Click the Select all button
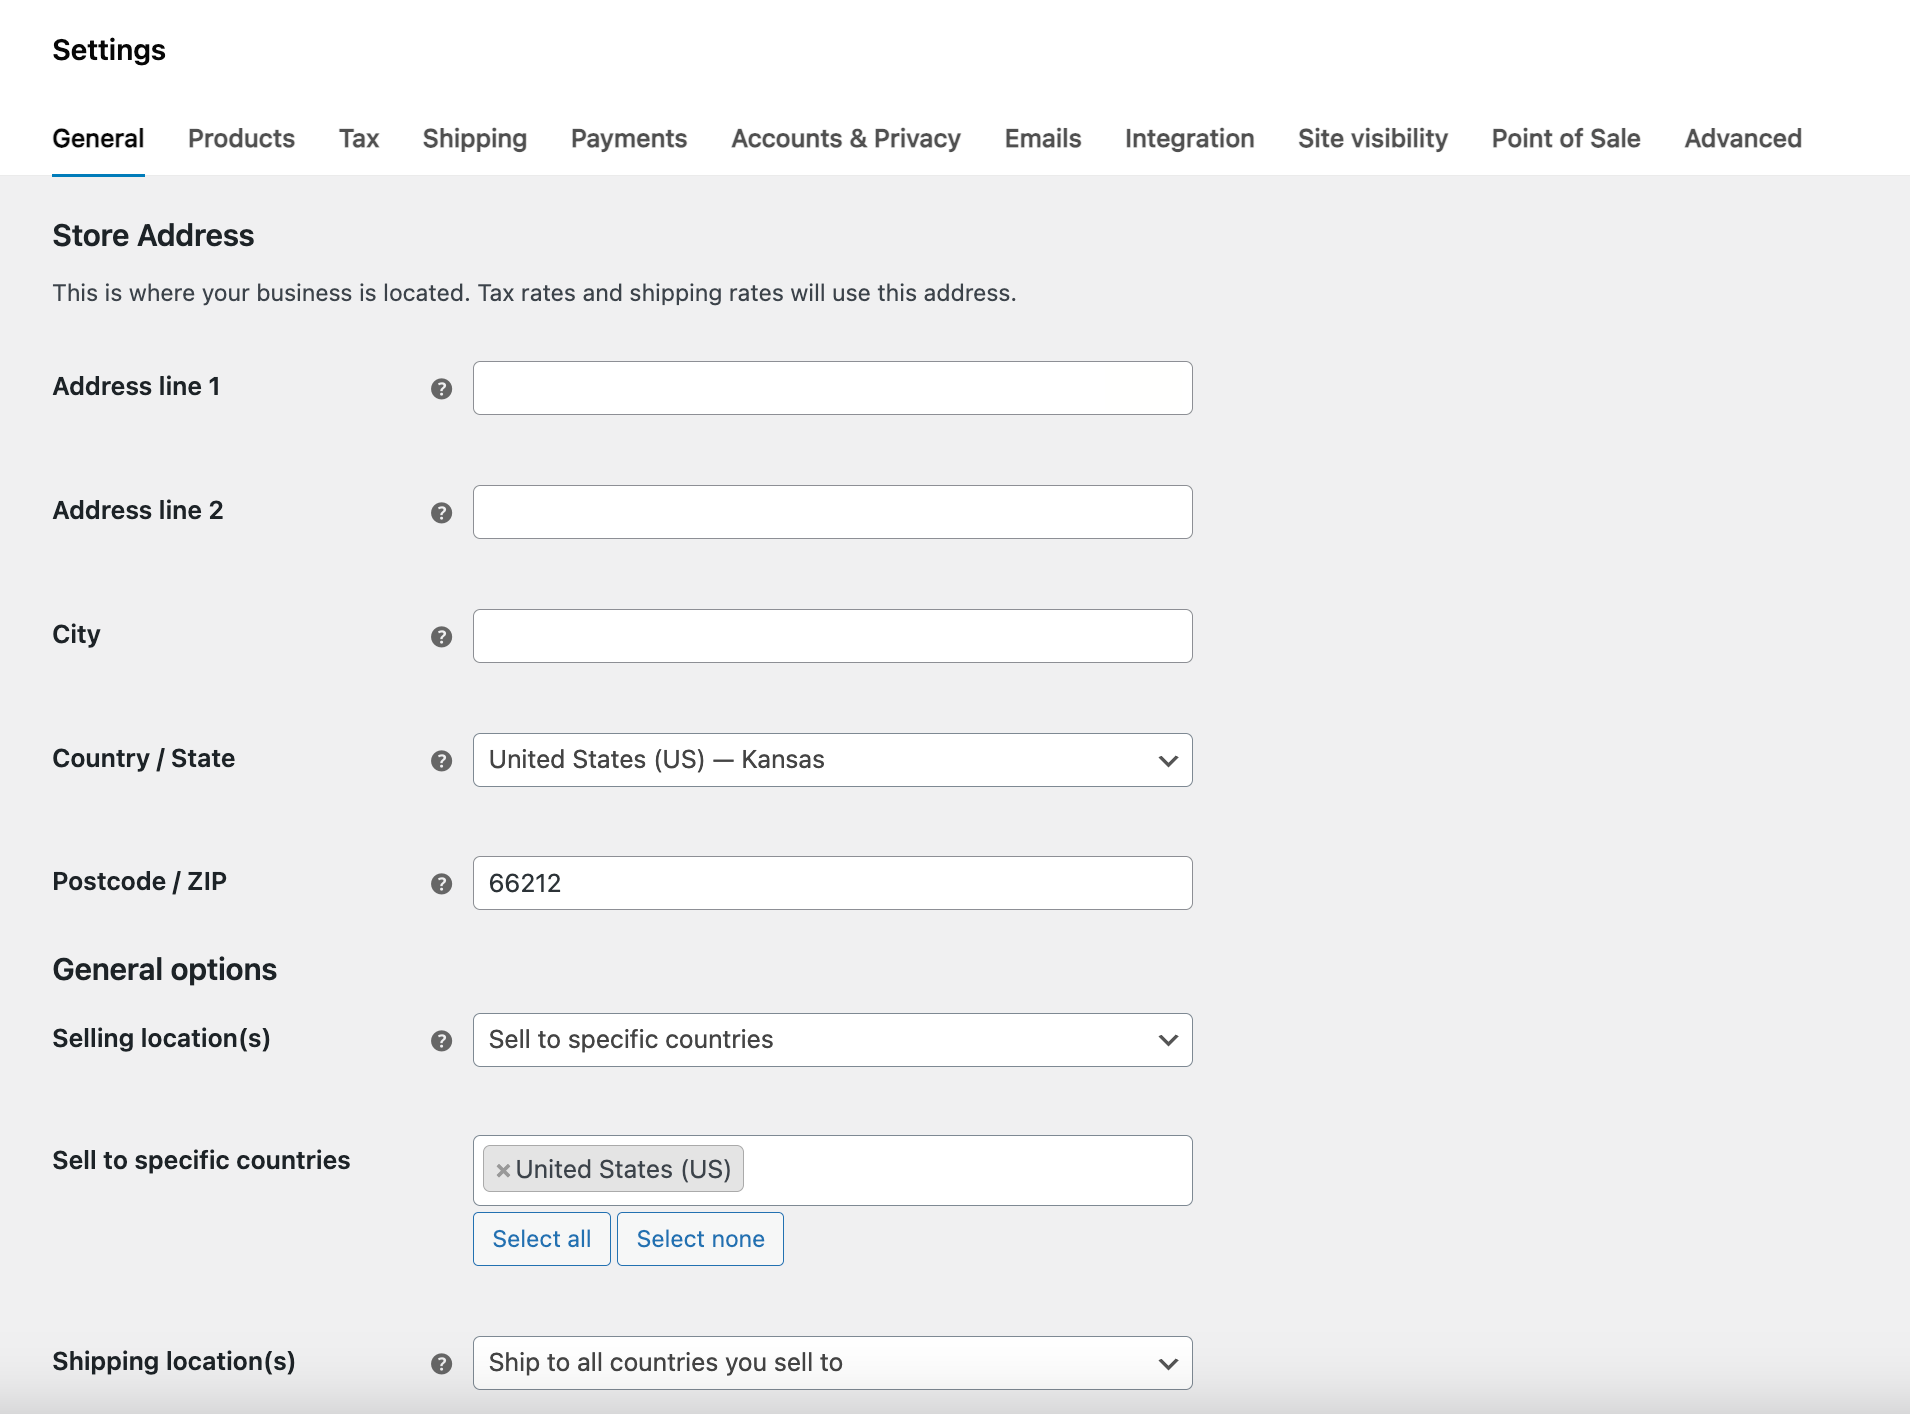The width and height of the screenshot is (1910, 1414). (x=541, y=1238)
